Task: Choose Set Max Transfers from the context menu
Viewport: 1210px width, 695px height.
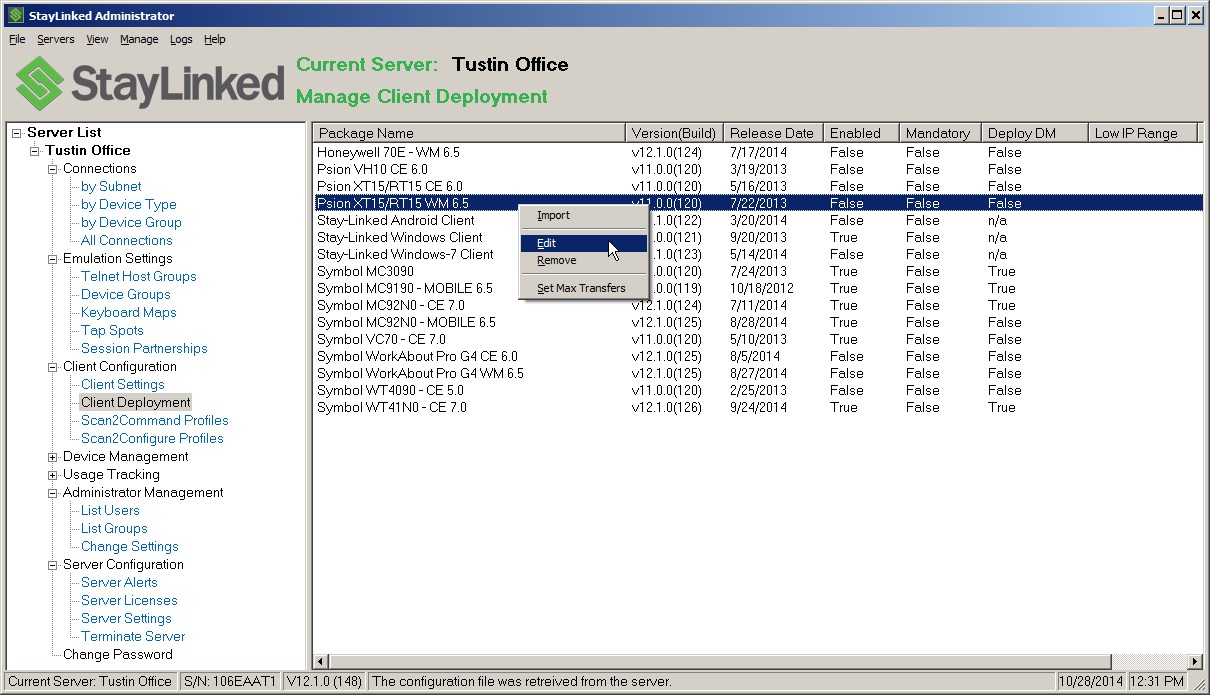Action: click(x=581, y=287)
